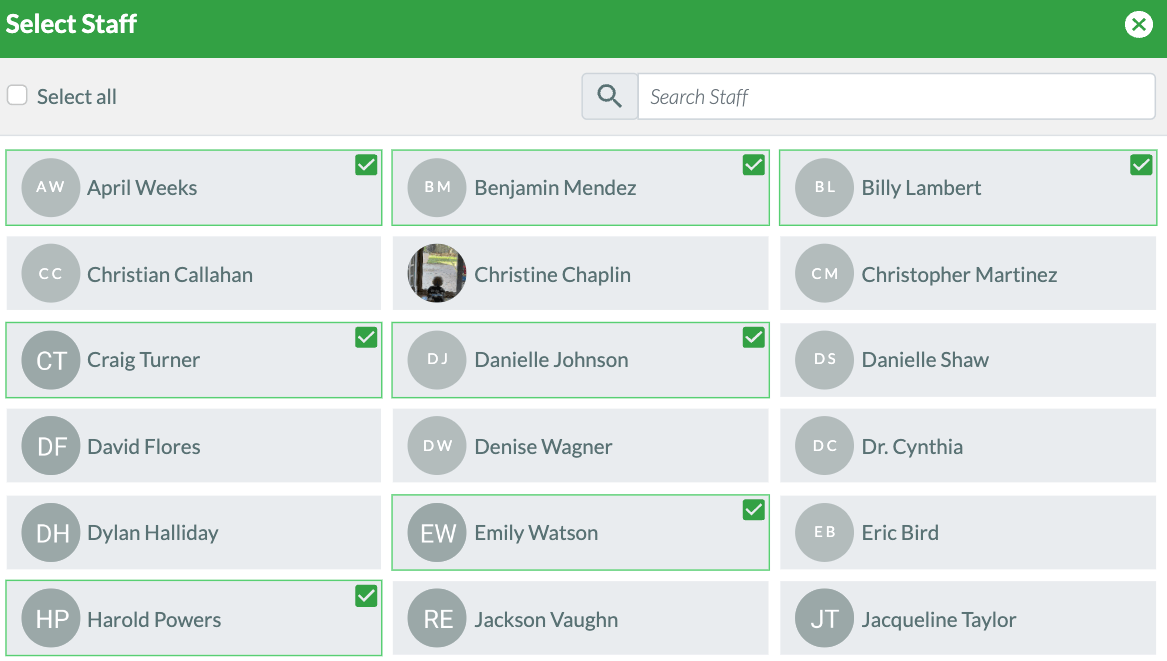
Task: Click the Benjamin Mendez name label
Action: pyautogui.click(x=555, y=188)
